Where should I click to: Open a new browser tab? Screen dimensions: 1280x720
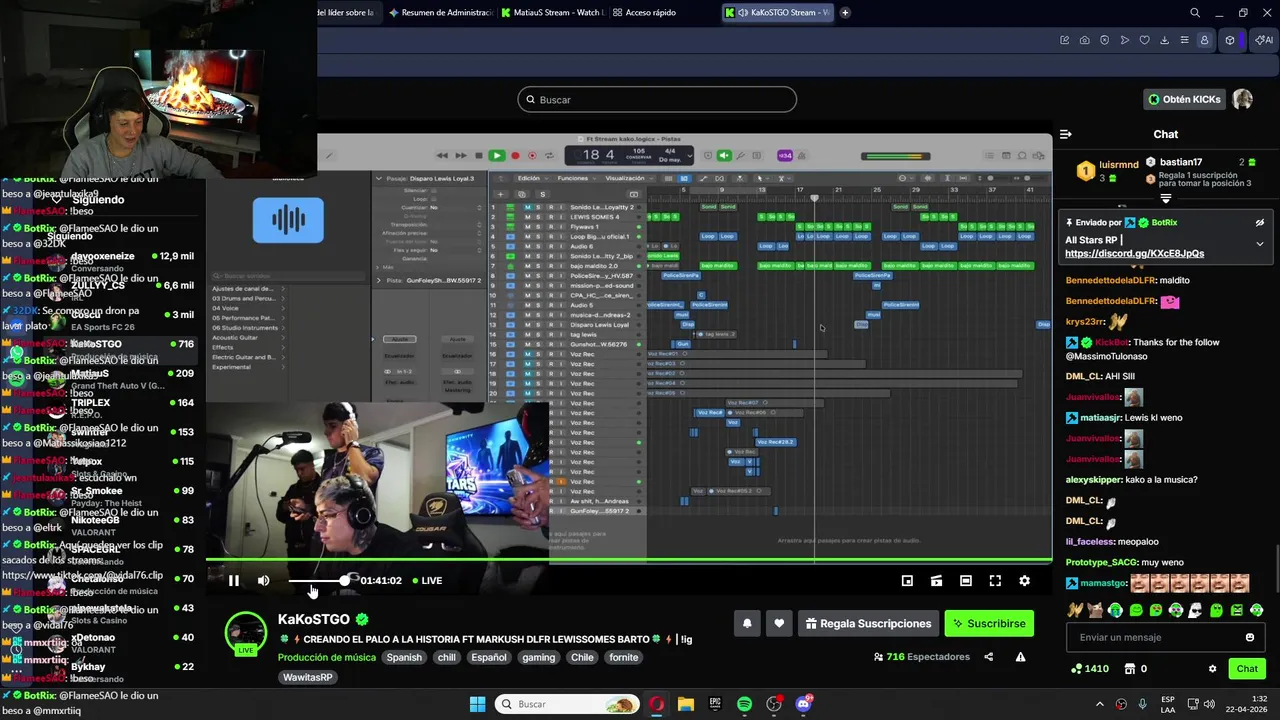click(x=845, y=12)
